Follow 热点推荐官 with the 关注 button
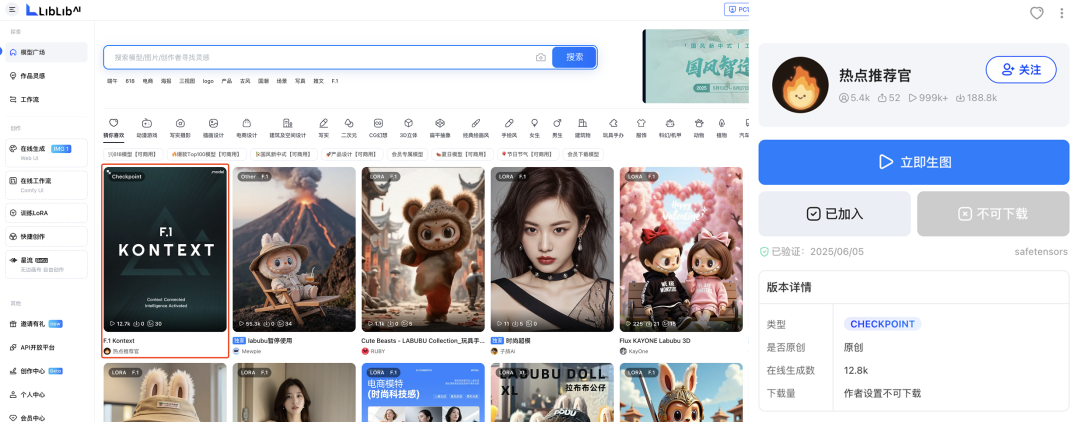 (x=1021, y=70)
